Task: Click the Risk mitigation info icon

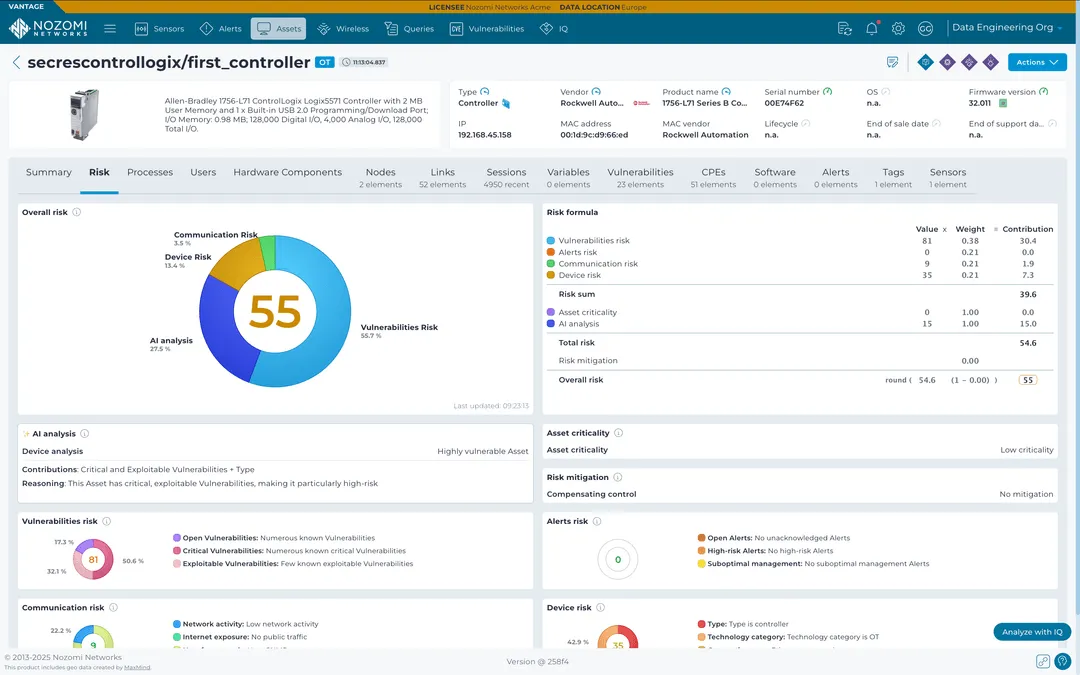Action: [618, 477]
